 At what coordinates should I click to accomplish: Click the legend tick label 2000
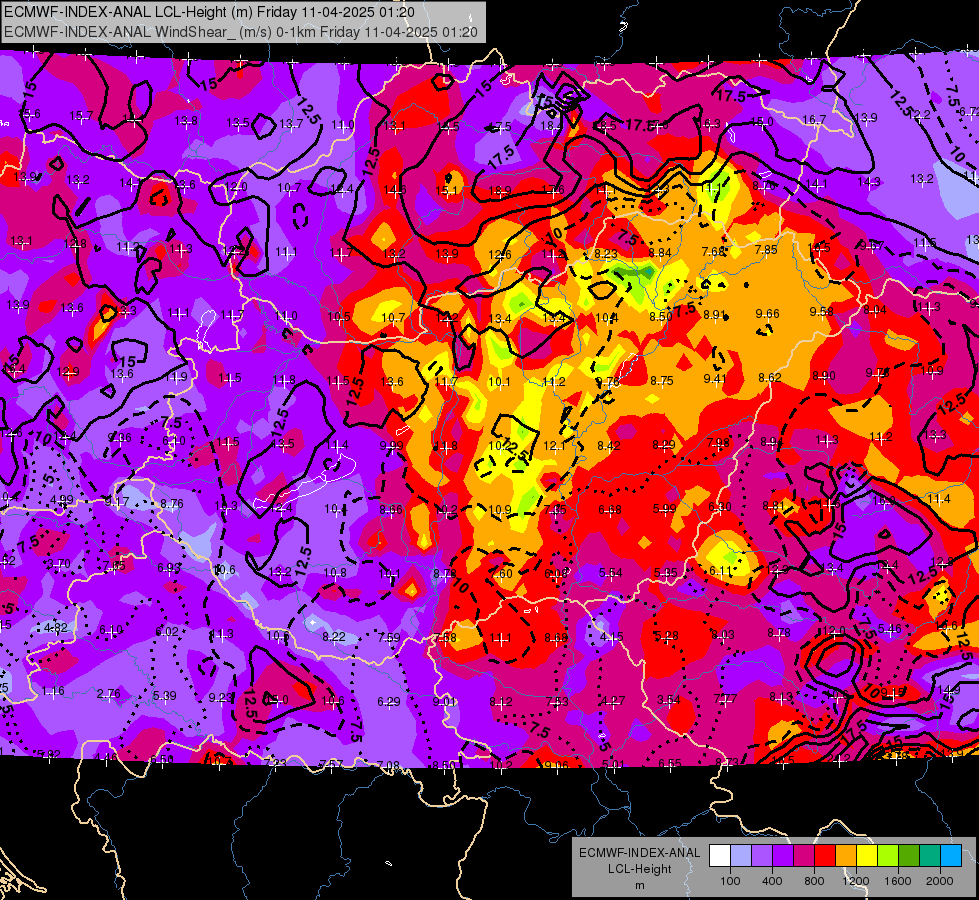(x=940, y=881)
